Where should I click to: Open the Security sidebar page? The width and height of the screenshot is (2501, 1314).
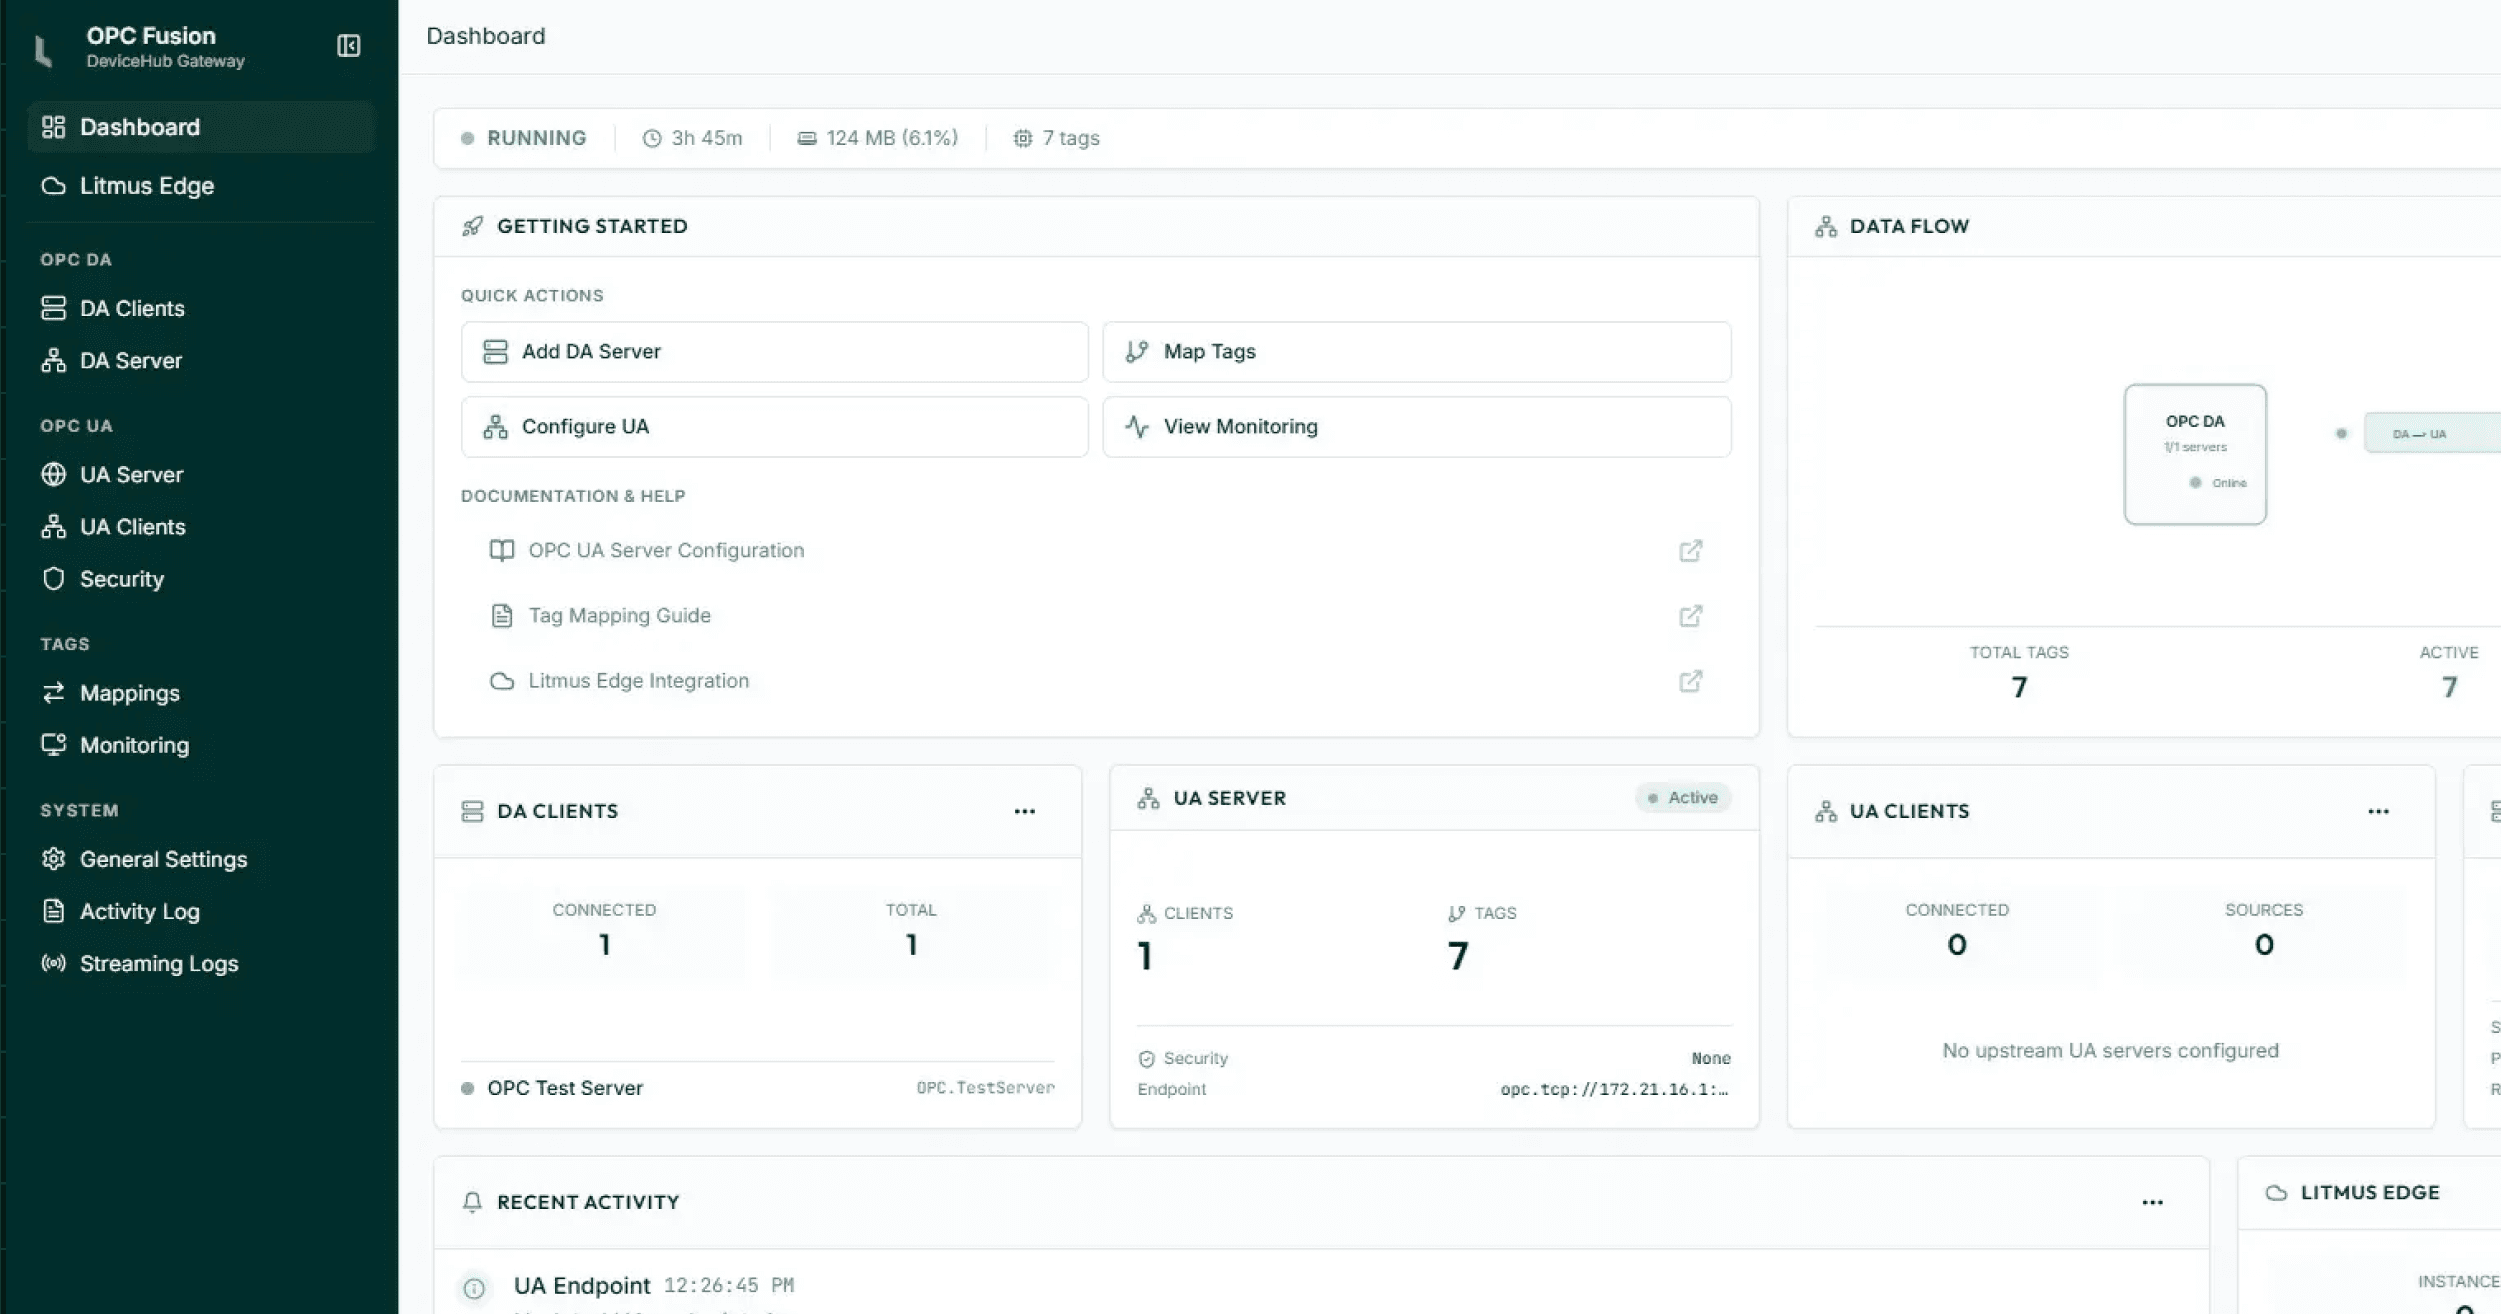[x=201, y=578]
